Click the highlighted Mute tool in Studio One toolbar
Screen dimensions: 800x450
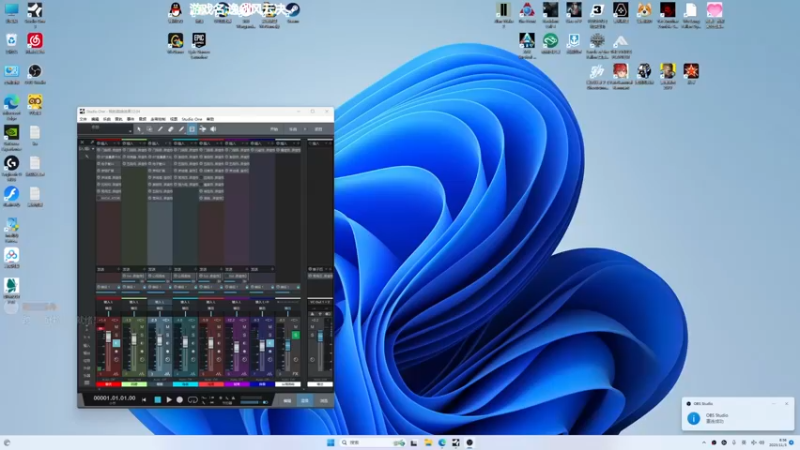coord(192,129)
